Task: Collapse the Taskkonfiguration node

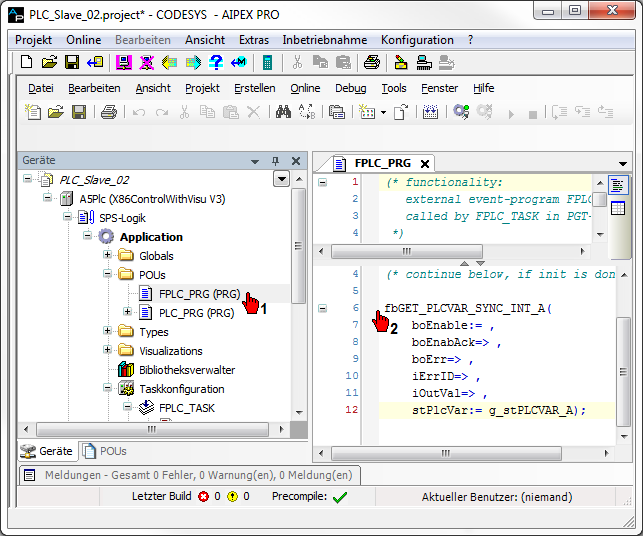Action: point(107,387)
